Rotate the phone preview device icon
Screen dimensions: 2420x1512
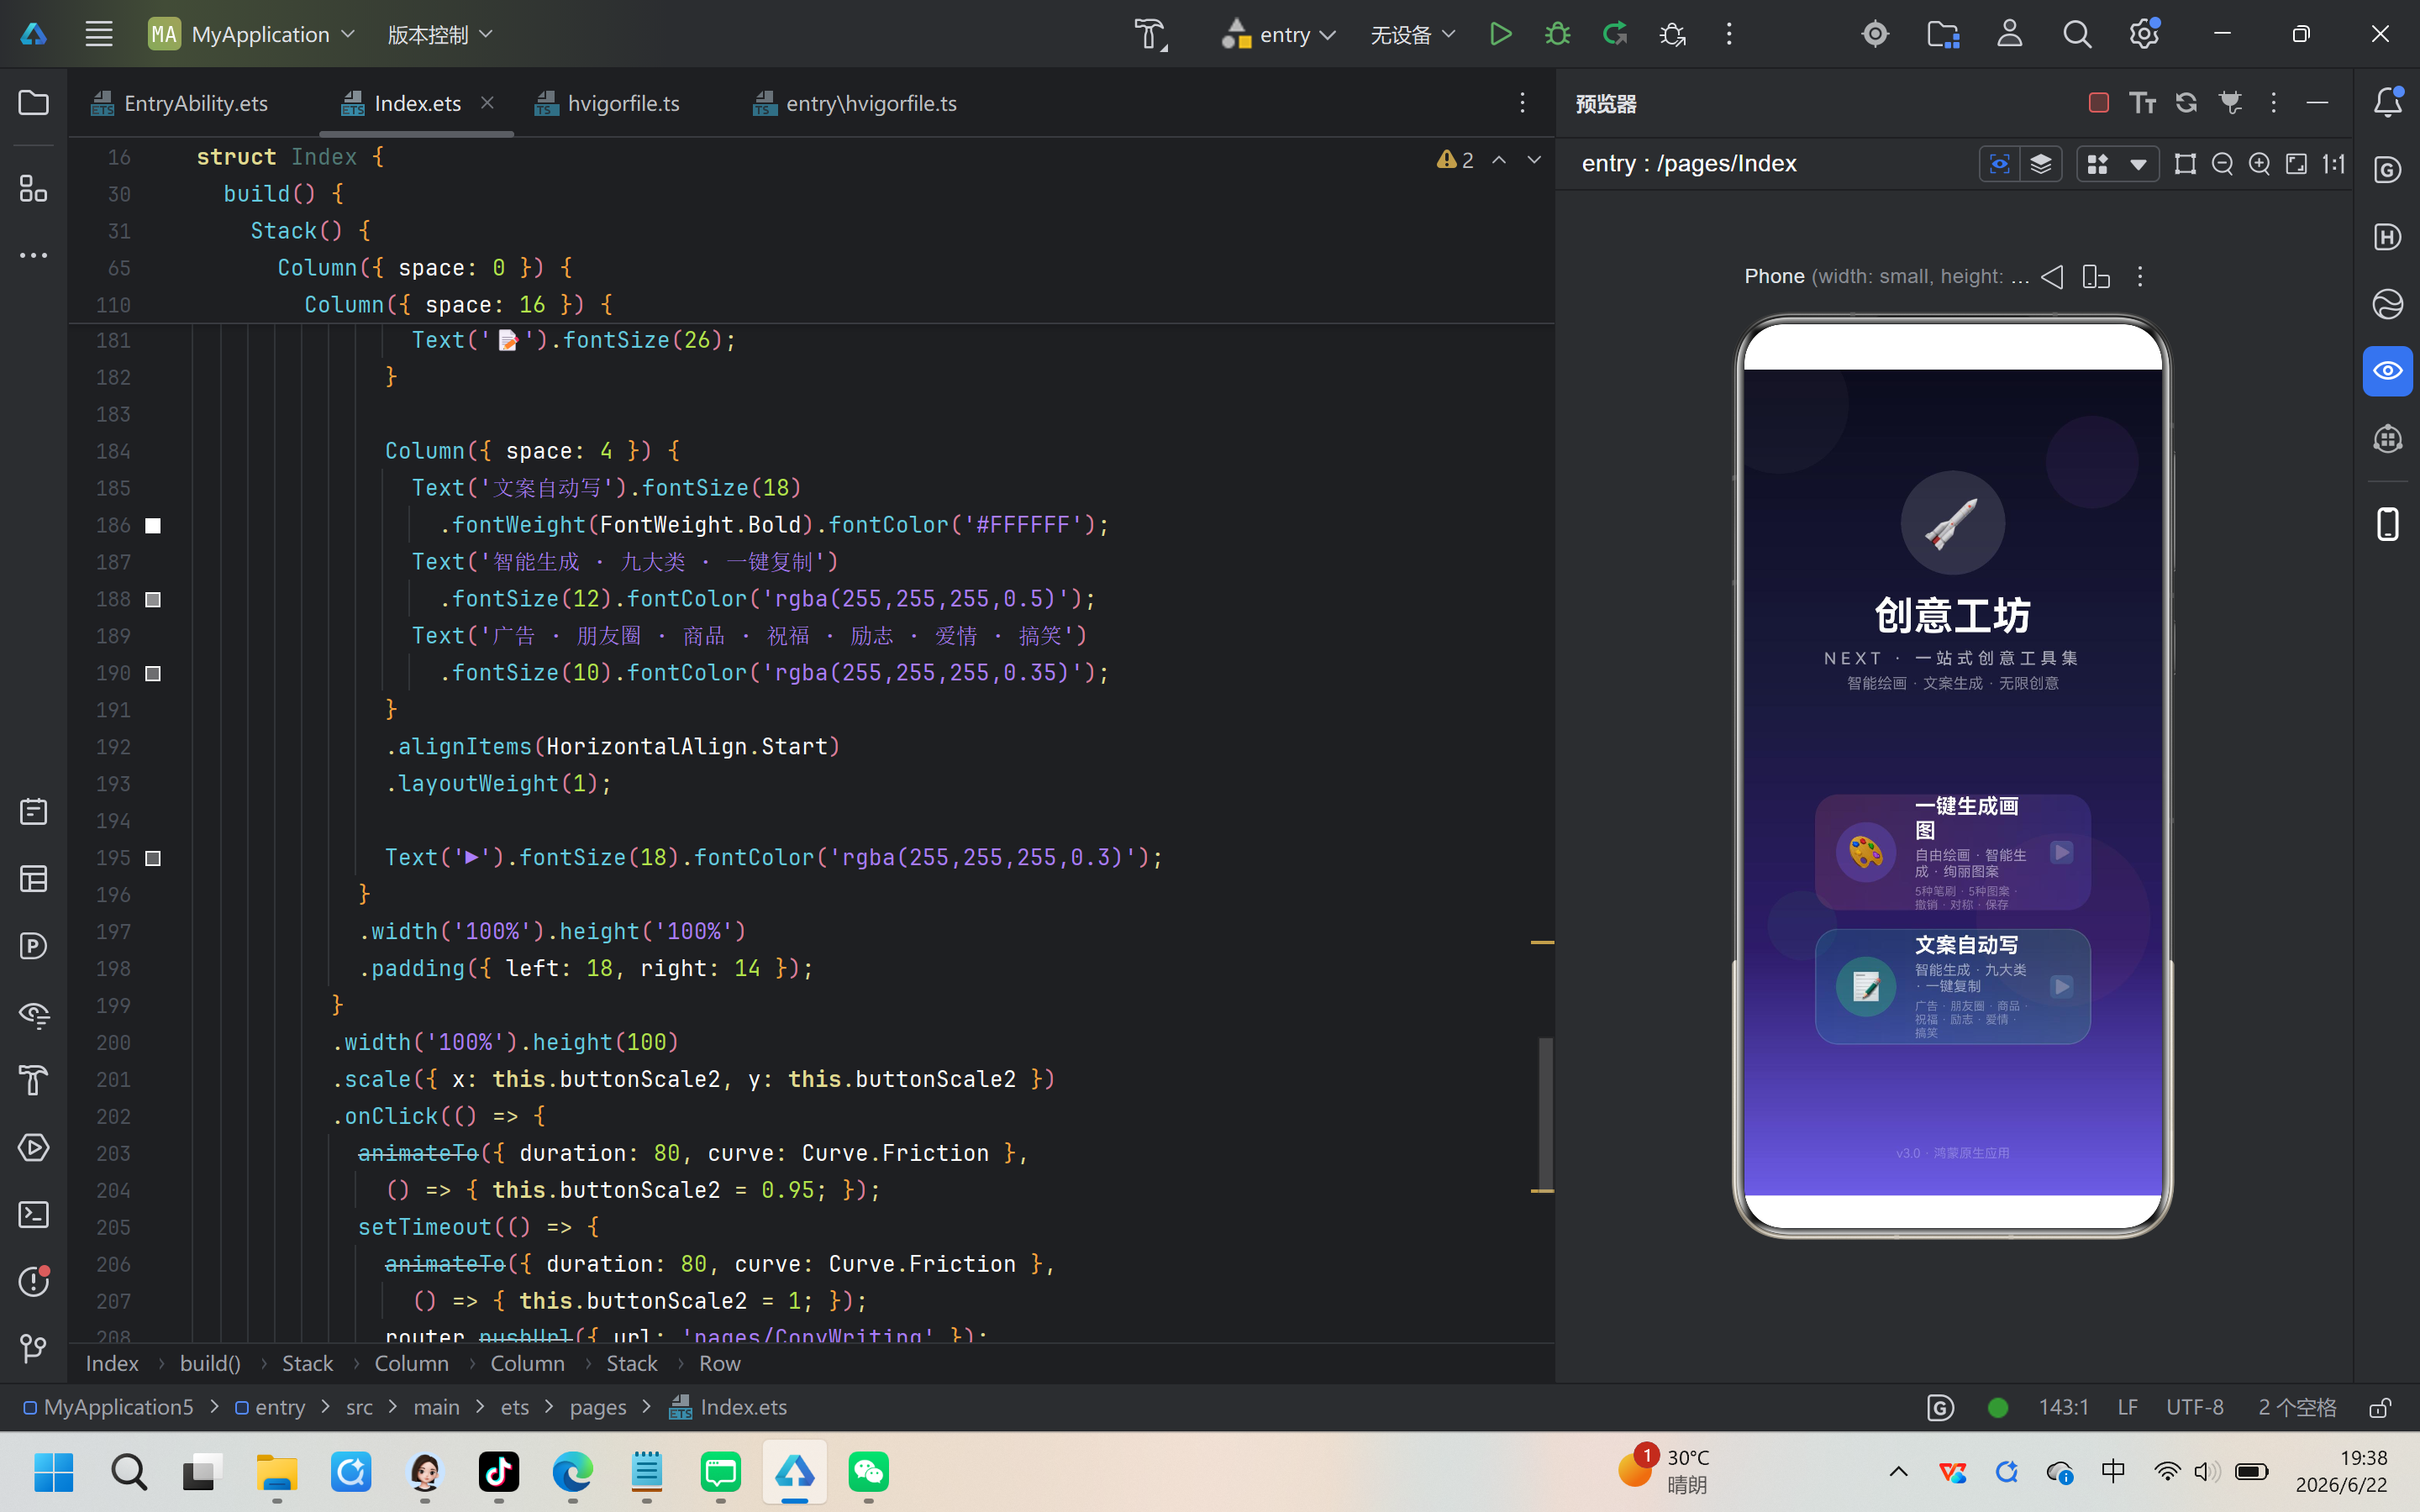pos(2096,276)
